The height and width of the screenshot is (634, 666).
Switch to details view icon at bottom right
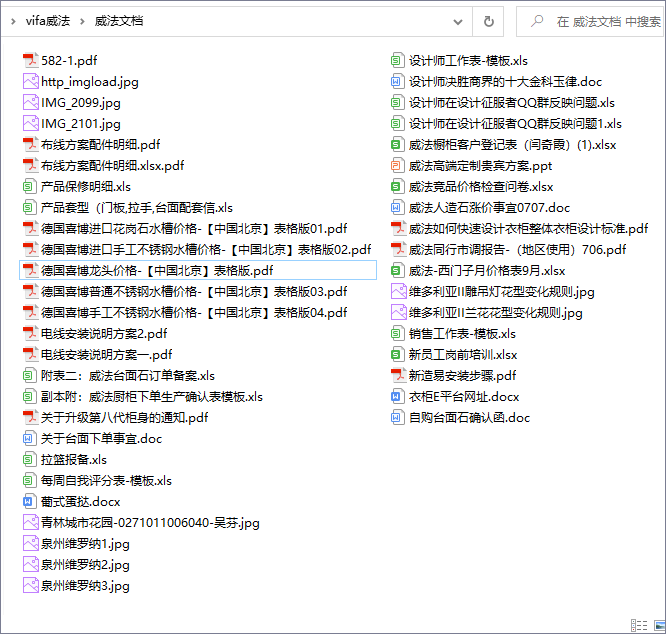click(639, 625)
